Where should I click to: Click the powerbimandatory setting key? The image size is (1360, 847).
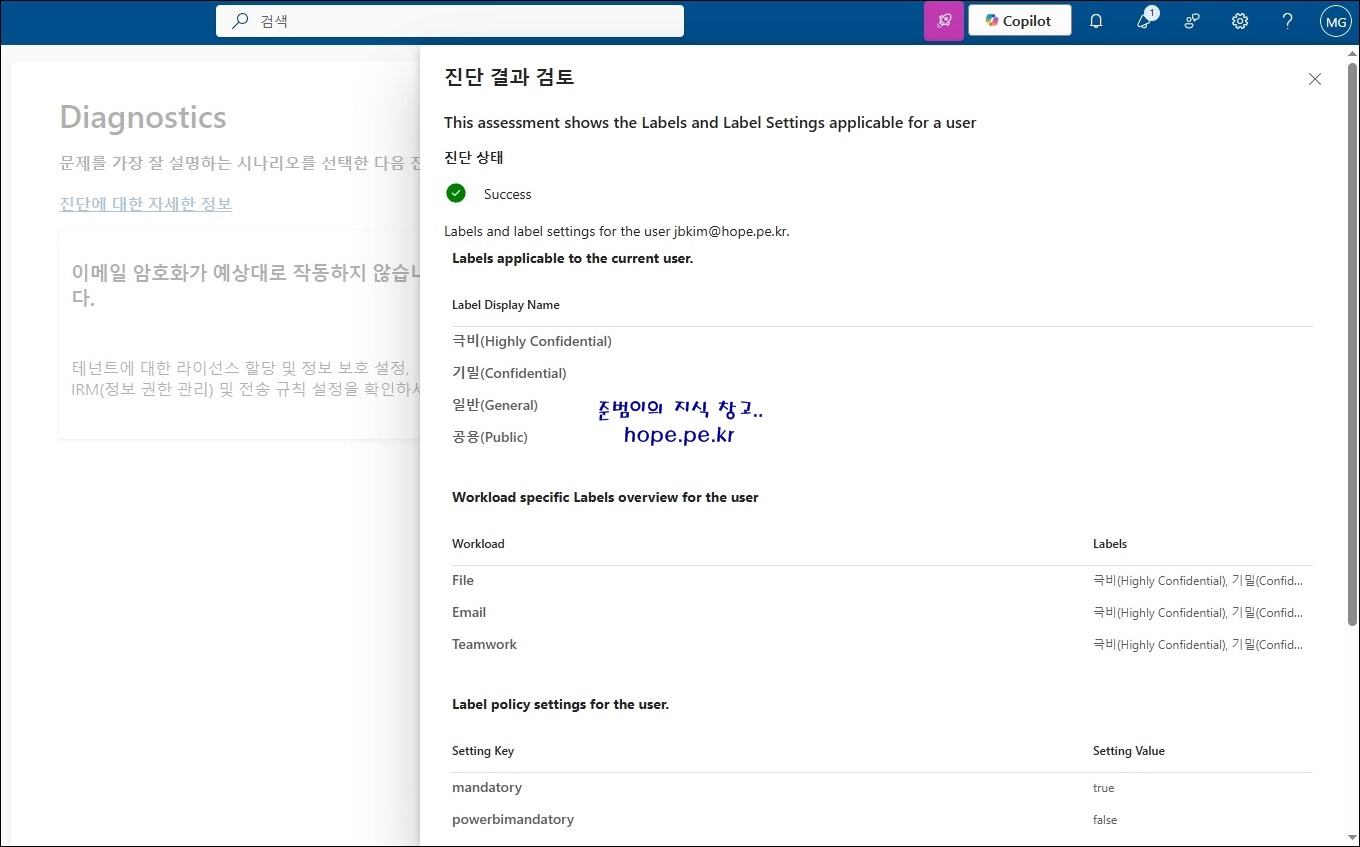(513, 820)
